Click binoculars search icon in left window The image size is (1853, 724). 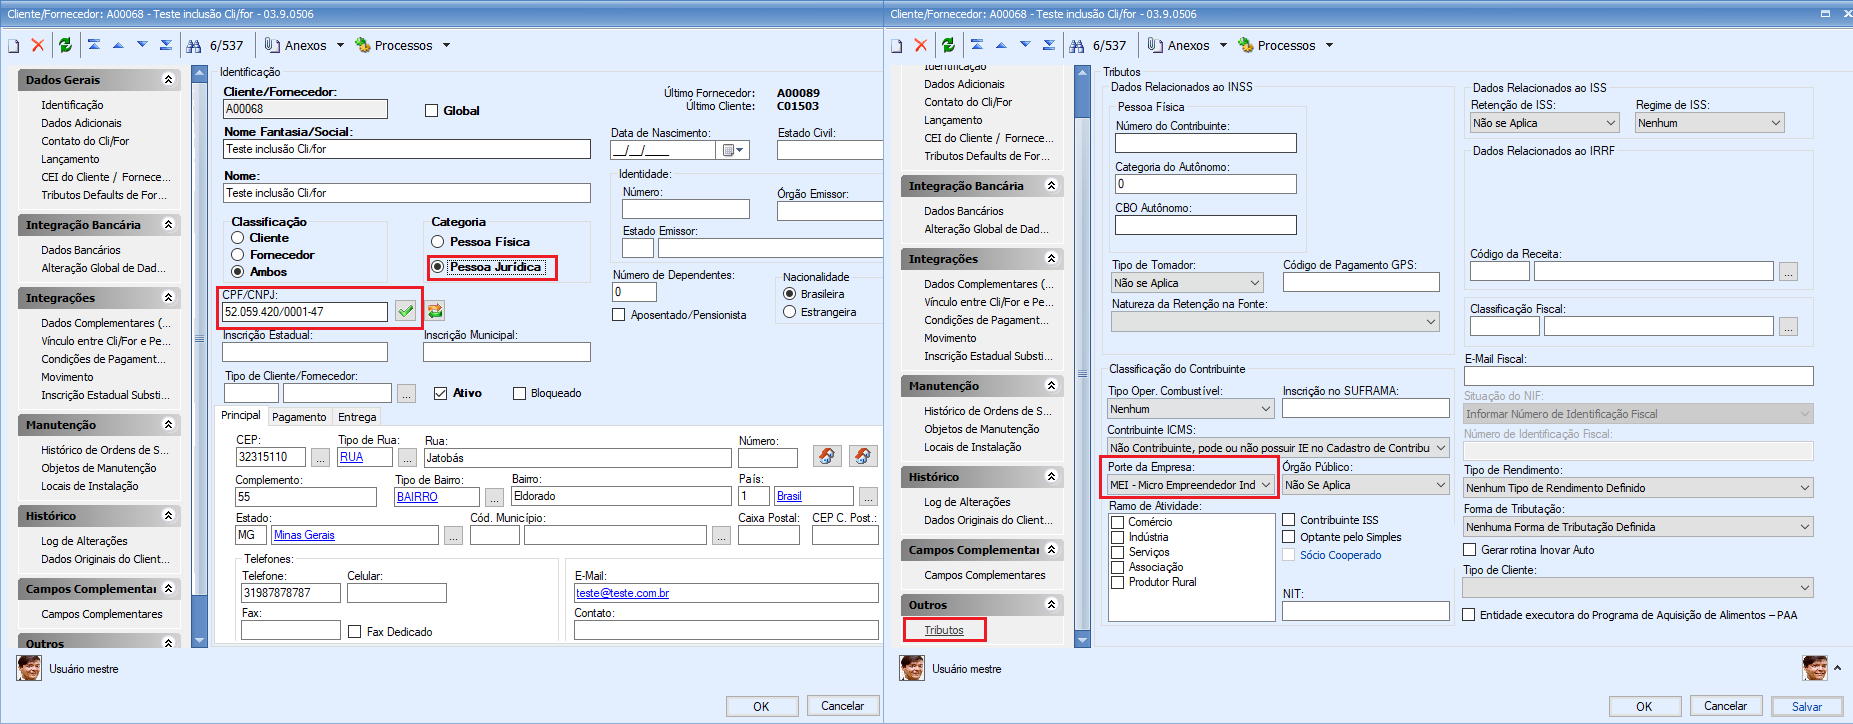pos(195,46)
